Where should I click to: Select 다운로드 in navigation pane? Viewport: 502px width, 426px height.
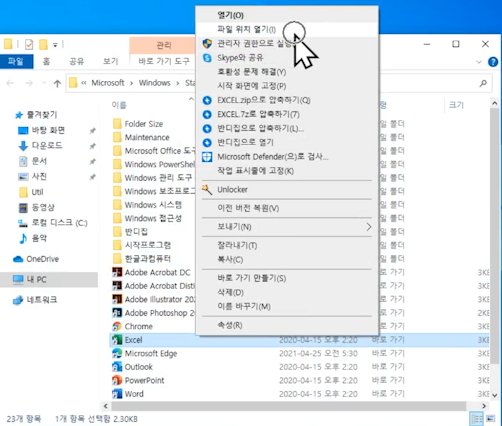coord(47,146)
